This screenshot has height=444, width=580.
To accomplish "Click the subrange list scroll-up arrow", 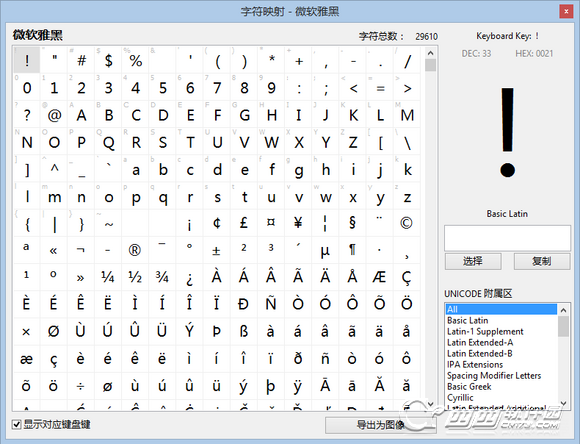I will pyautogui.click(x=563, y=310).
